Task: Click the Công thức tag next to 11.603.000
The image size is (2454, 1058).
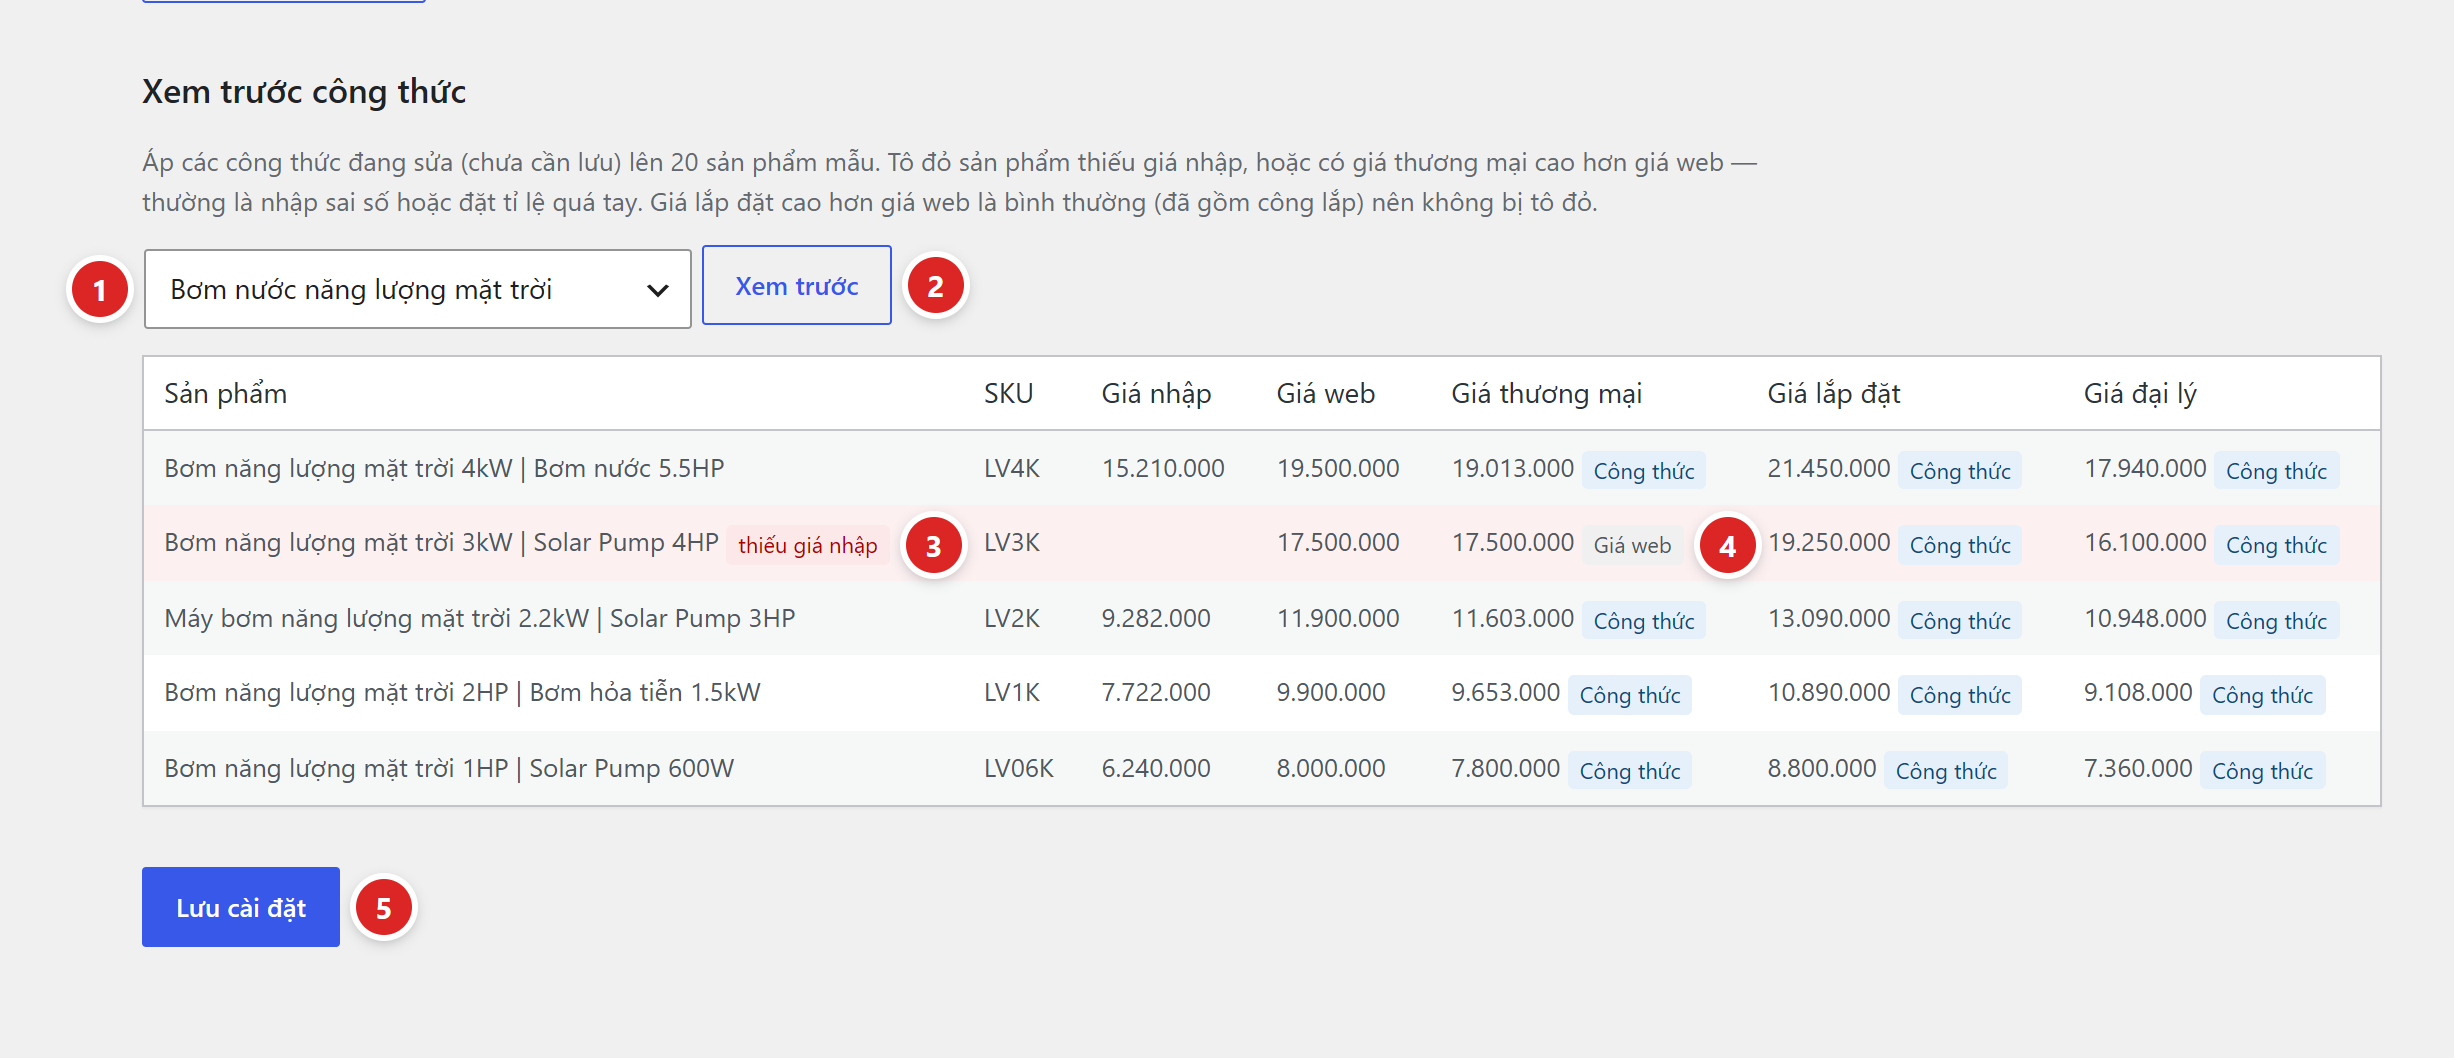Action: click(1643, 621)
